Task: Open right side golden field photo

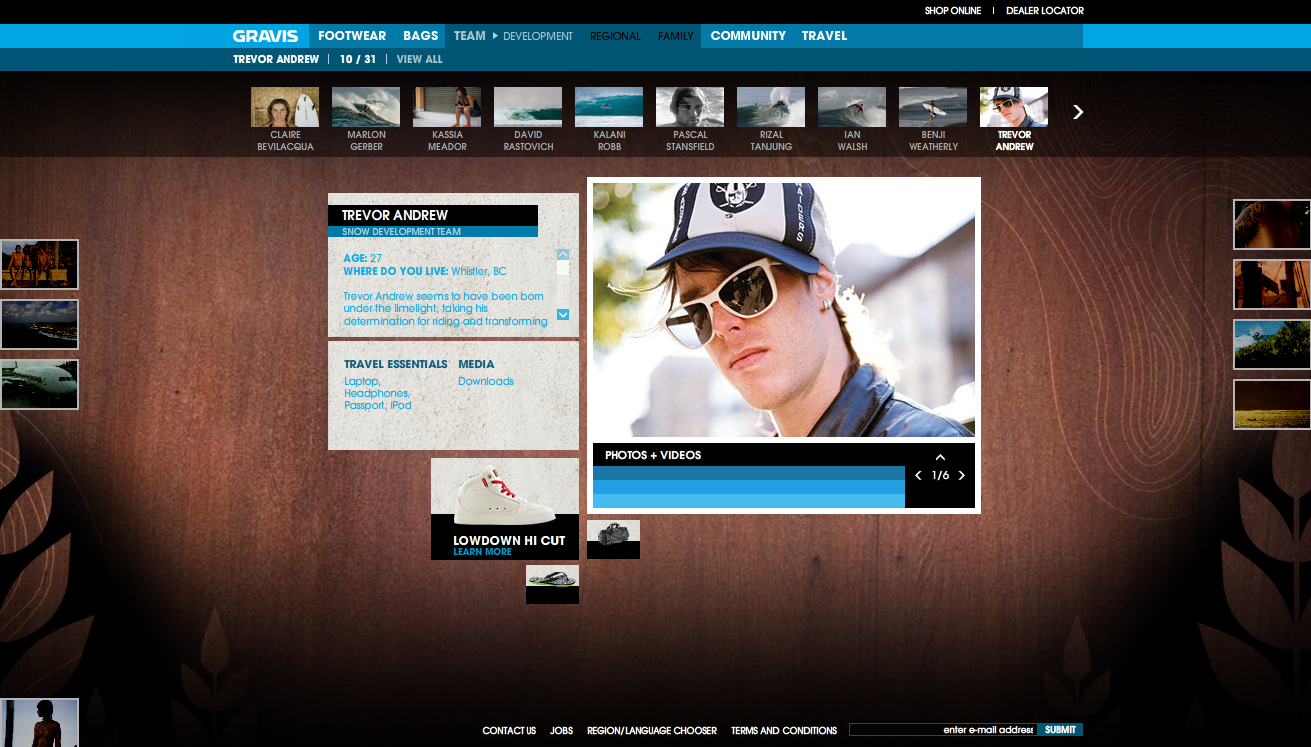Action: click(1272, 404)
